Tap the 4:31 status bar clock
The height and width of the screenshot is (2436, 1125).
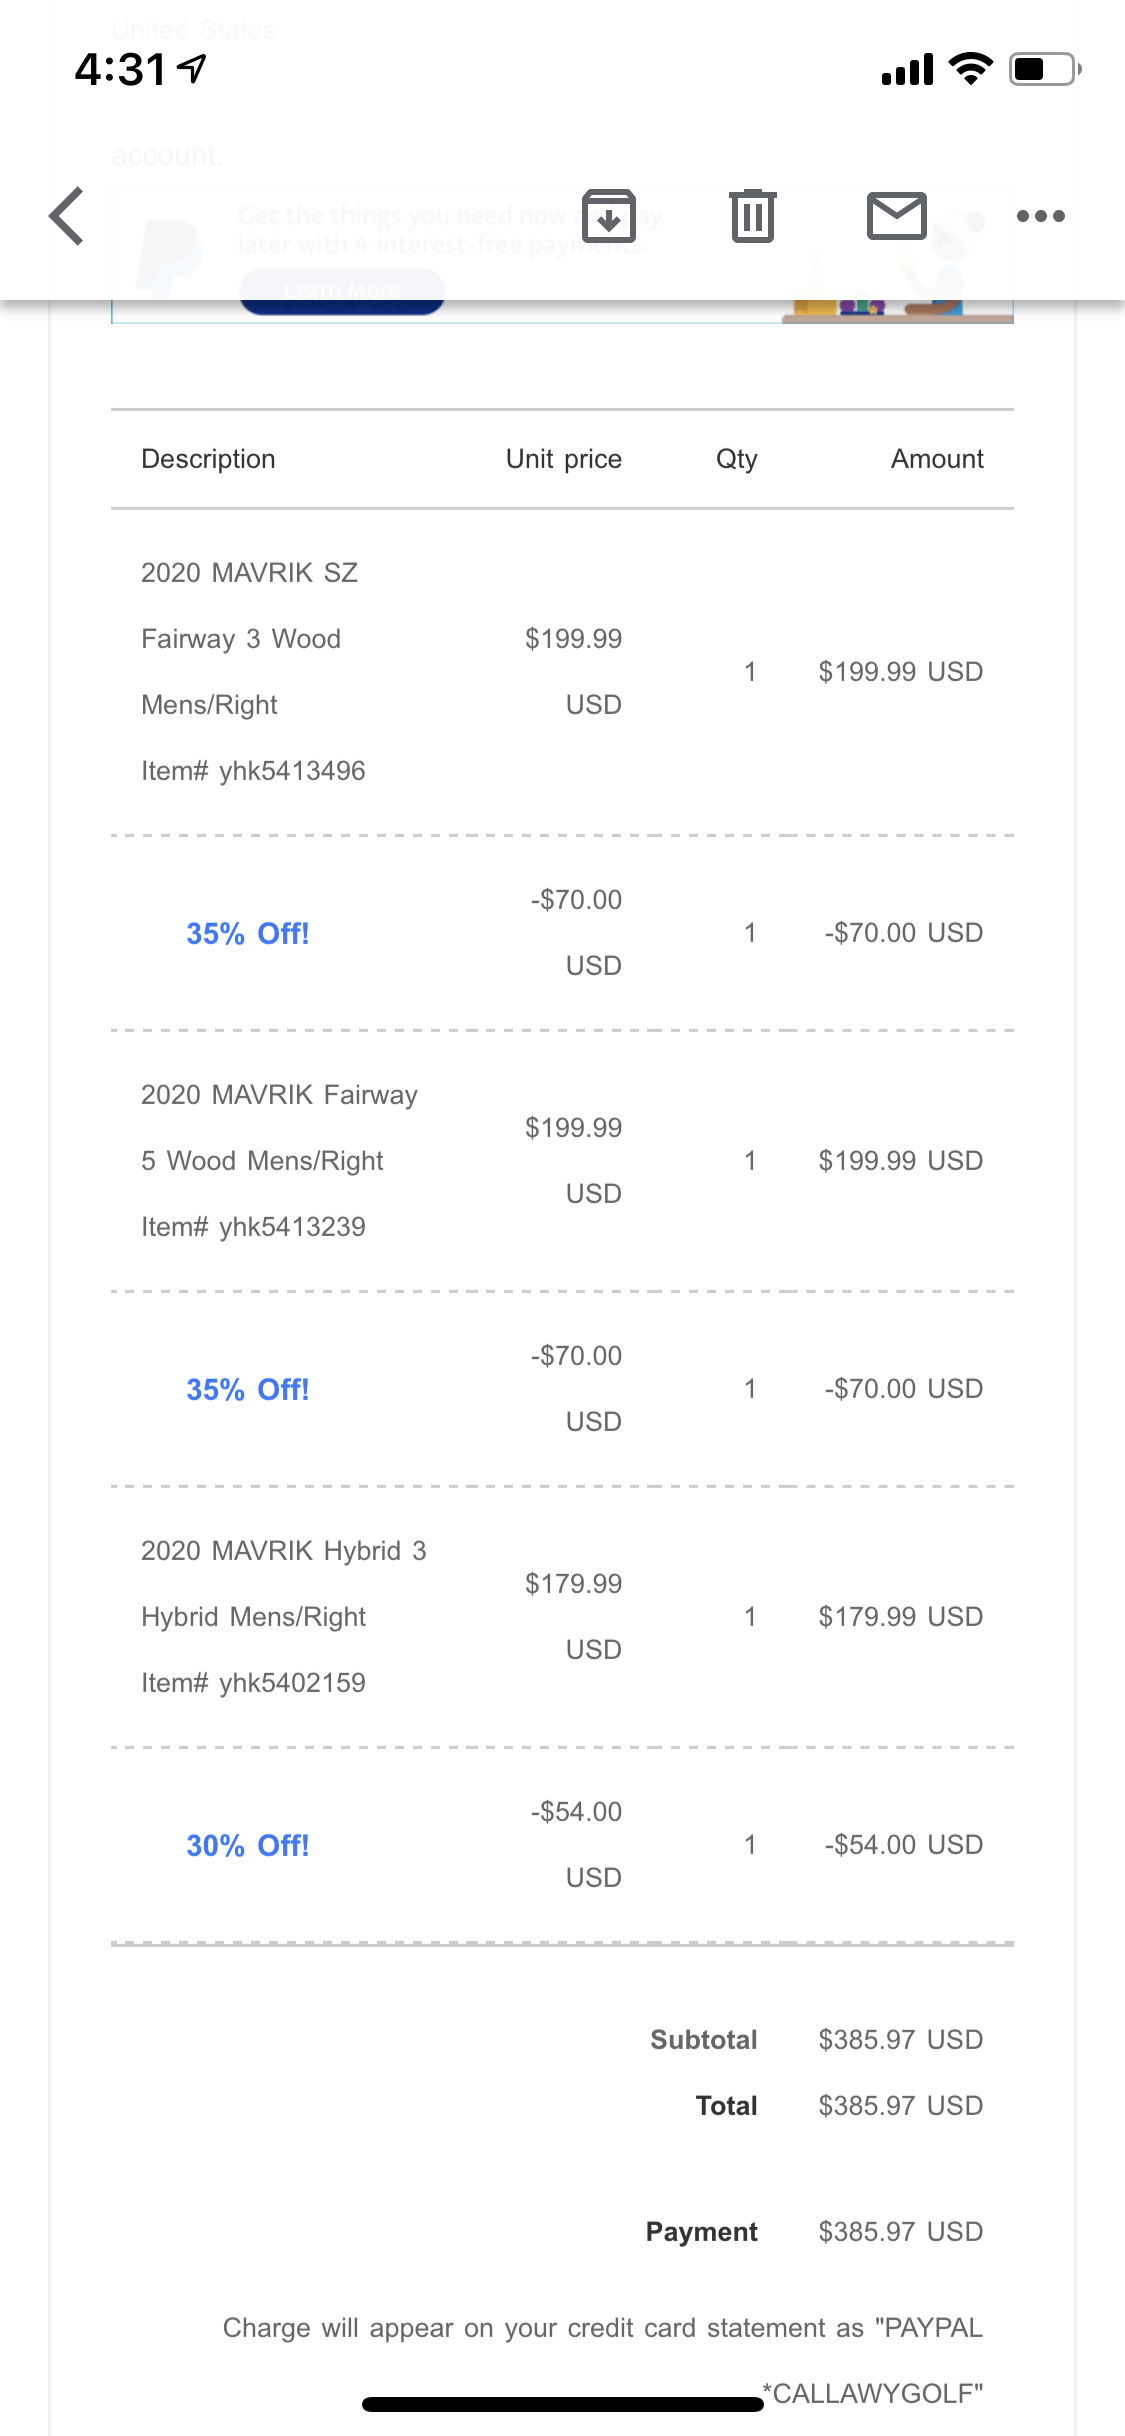click(x=120, y=69)
